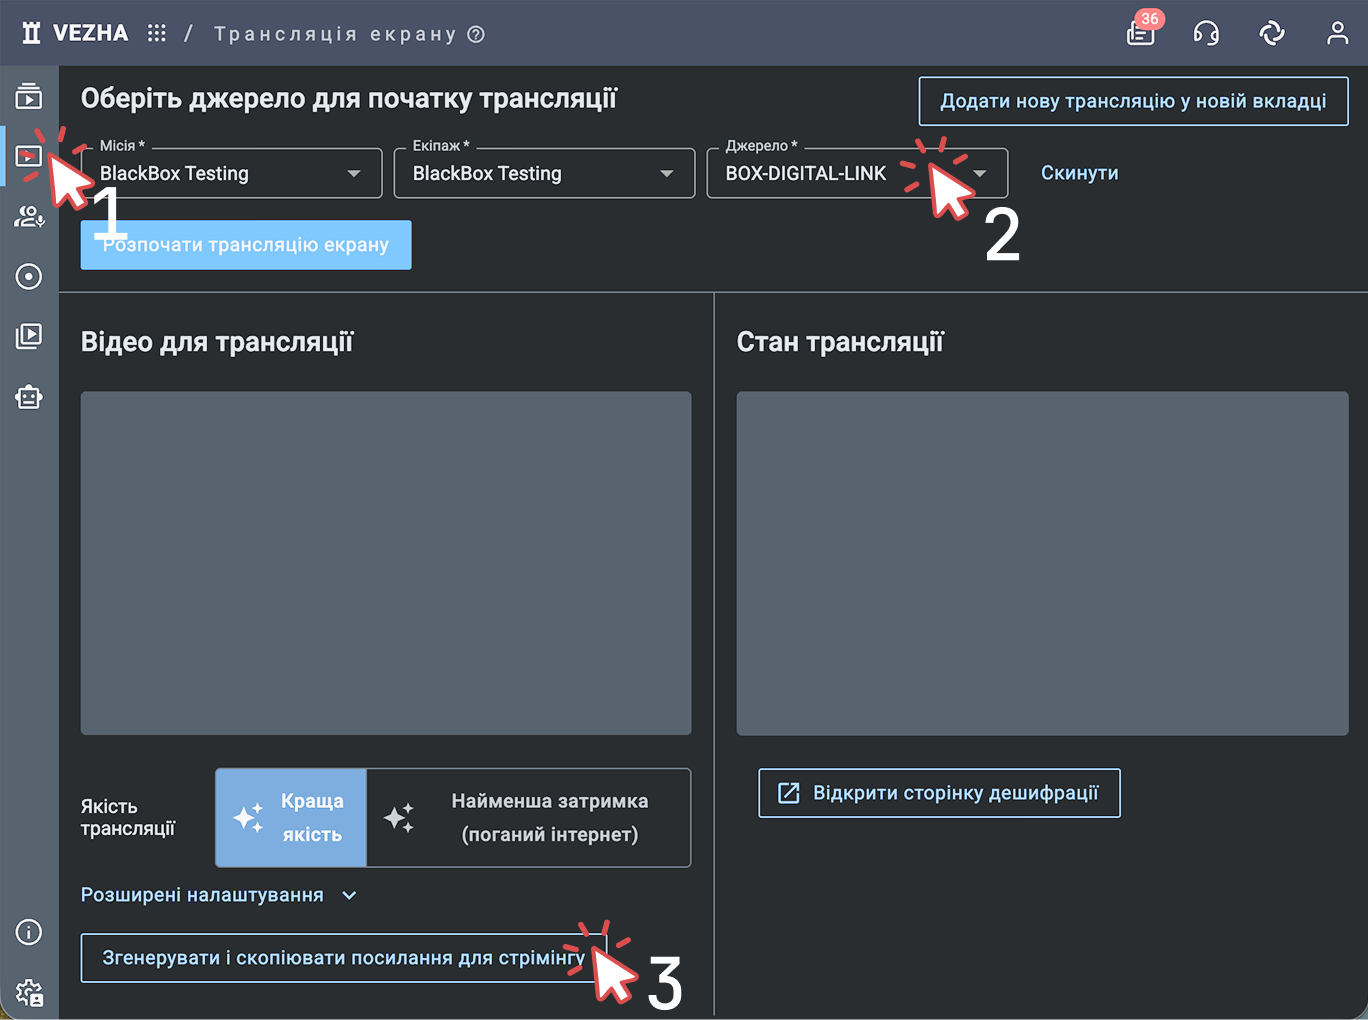Click the Трансляція екрану breadcrumb title

[x=335, y=34]
